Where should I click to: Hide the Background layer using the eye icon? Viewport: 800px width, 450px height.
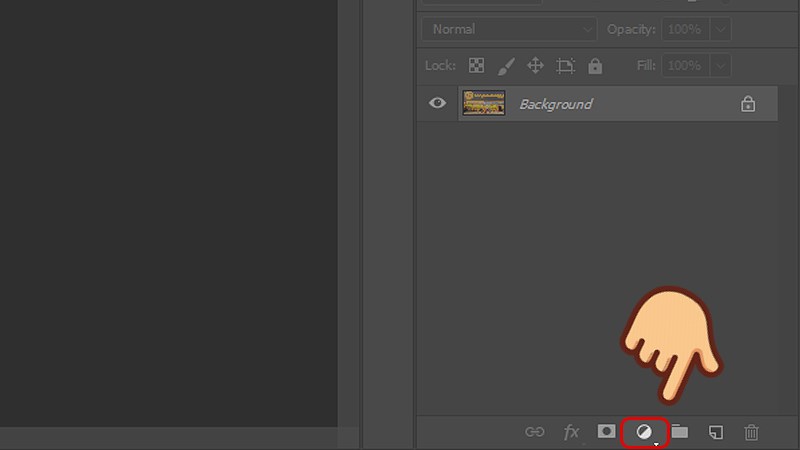(437, 103)
